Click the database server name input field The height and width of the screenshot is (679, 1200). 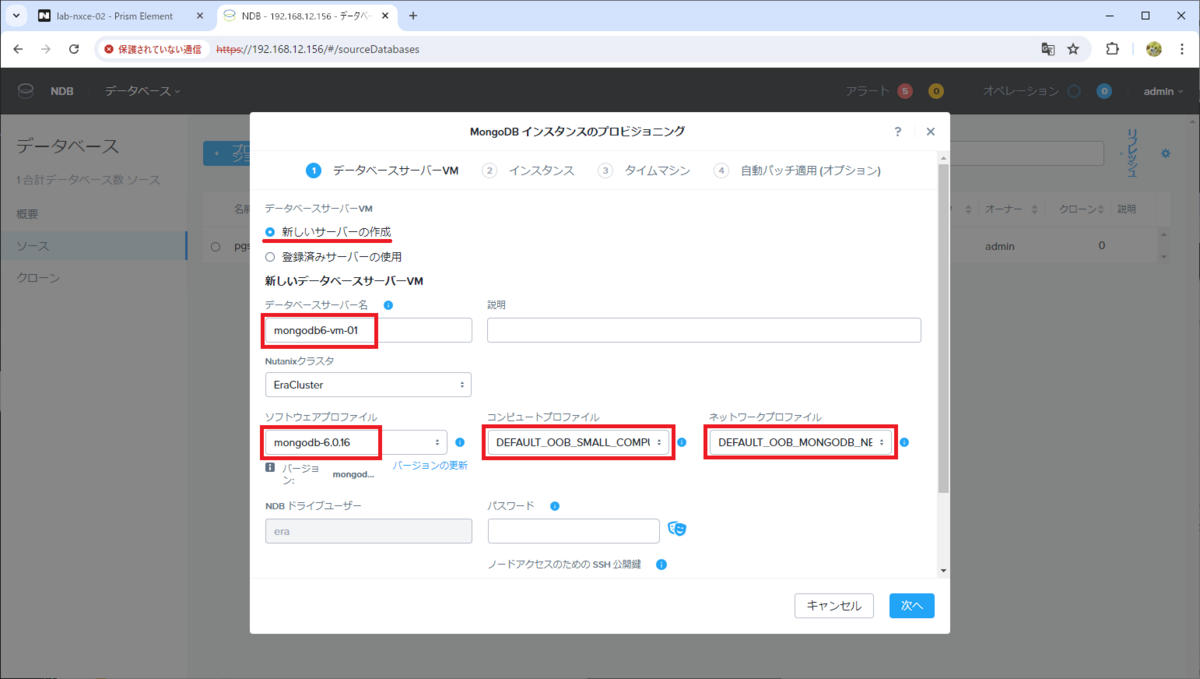point(368,330)
